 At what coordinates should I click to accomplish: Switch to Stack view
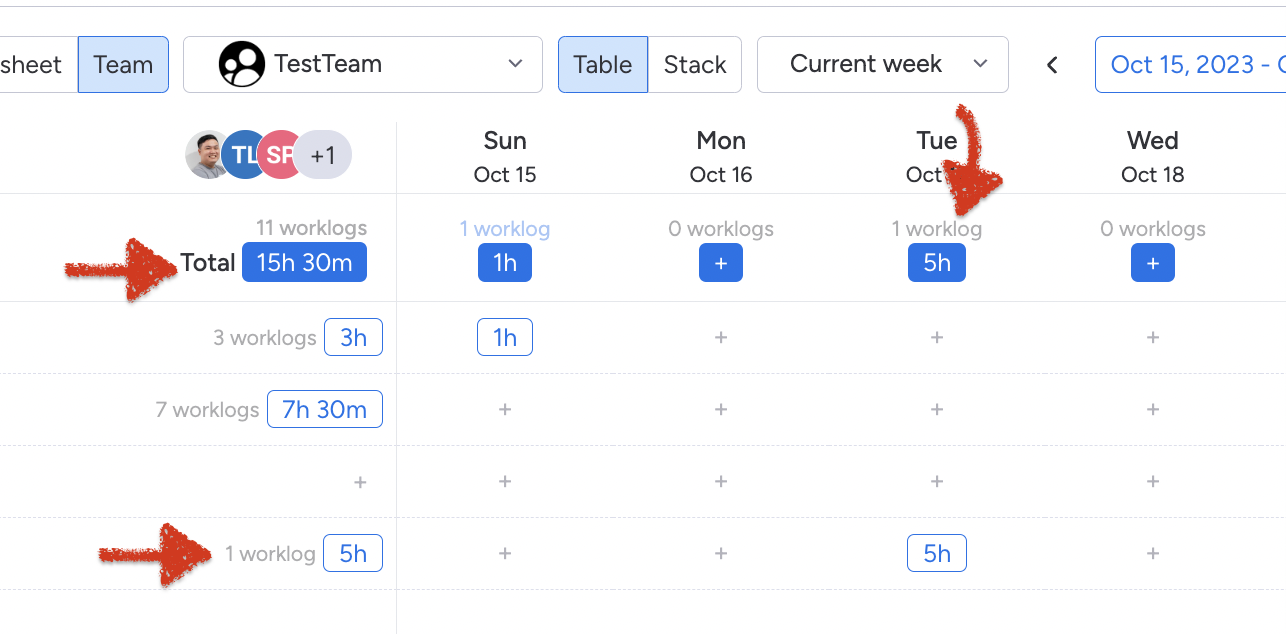click(x=695, y=65)
